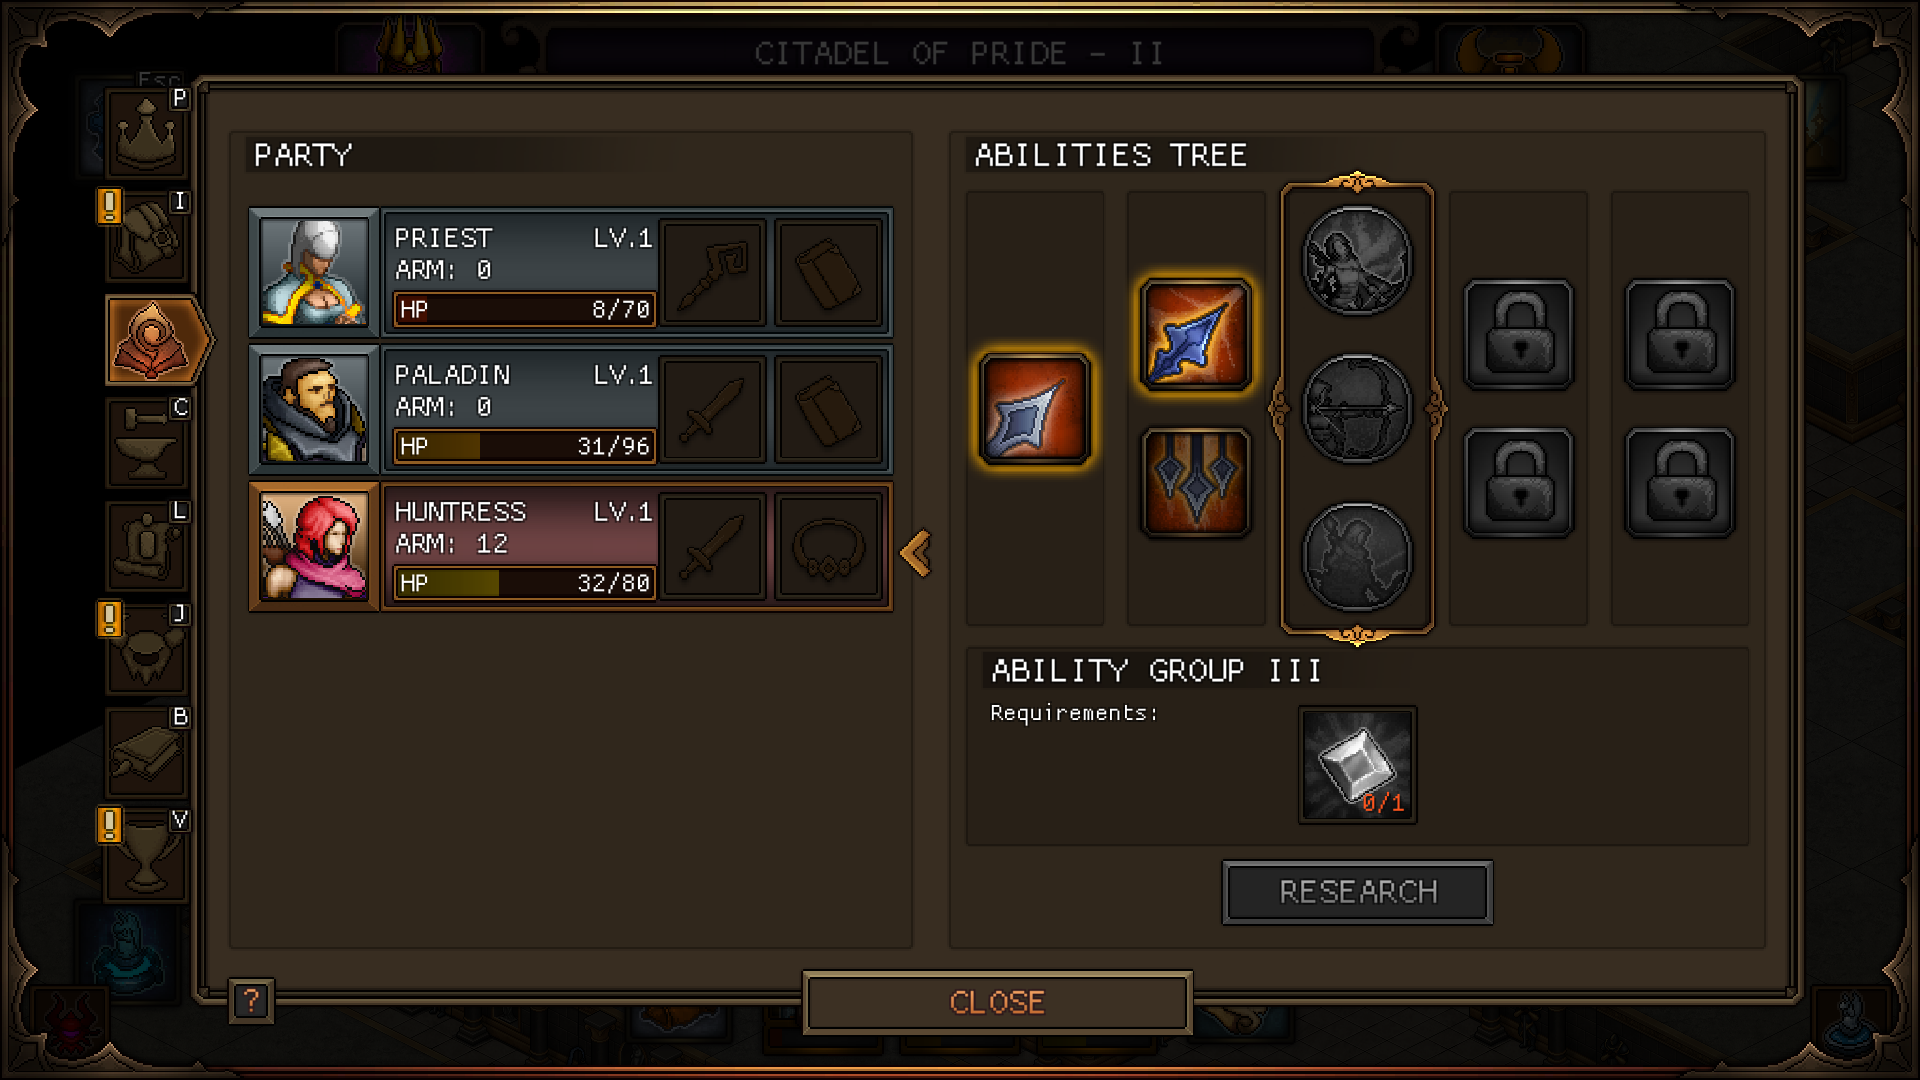Click the Huntress portrait
The image size is (1920, 1080).
point(314,547)
